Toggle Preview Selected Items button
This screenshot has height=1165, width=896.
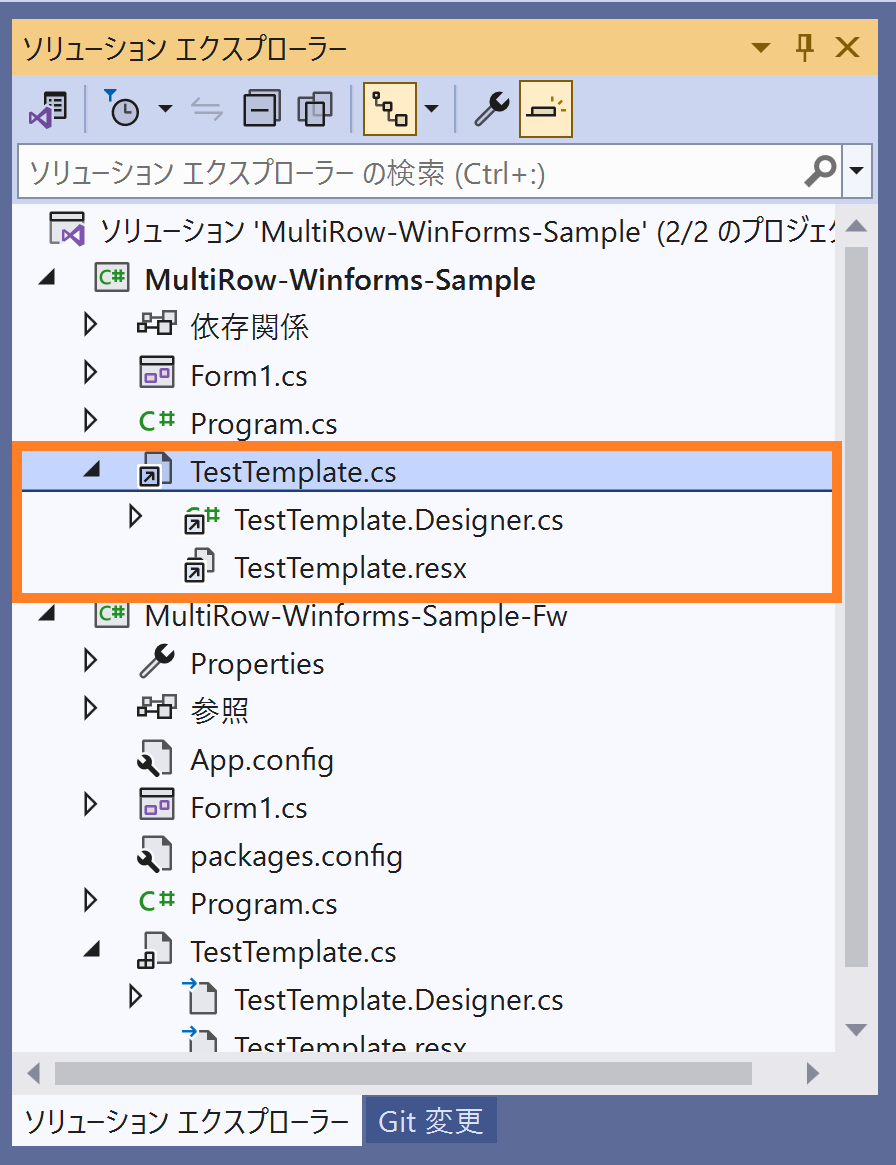(x=546, y=109)
